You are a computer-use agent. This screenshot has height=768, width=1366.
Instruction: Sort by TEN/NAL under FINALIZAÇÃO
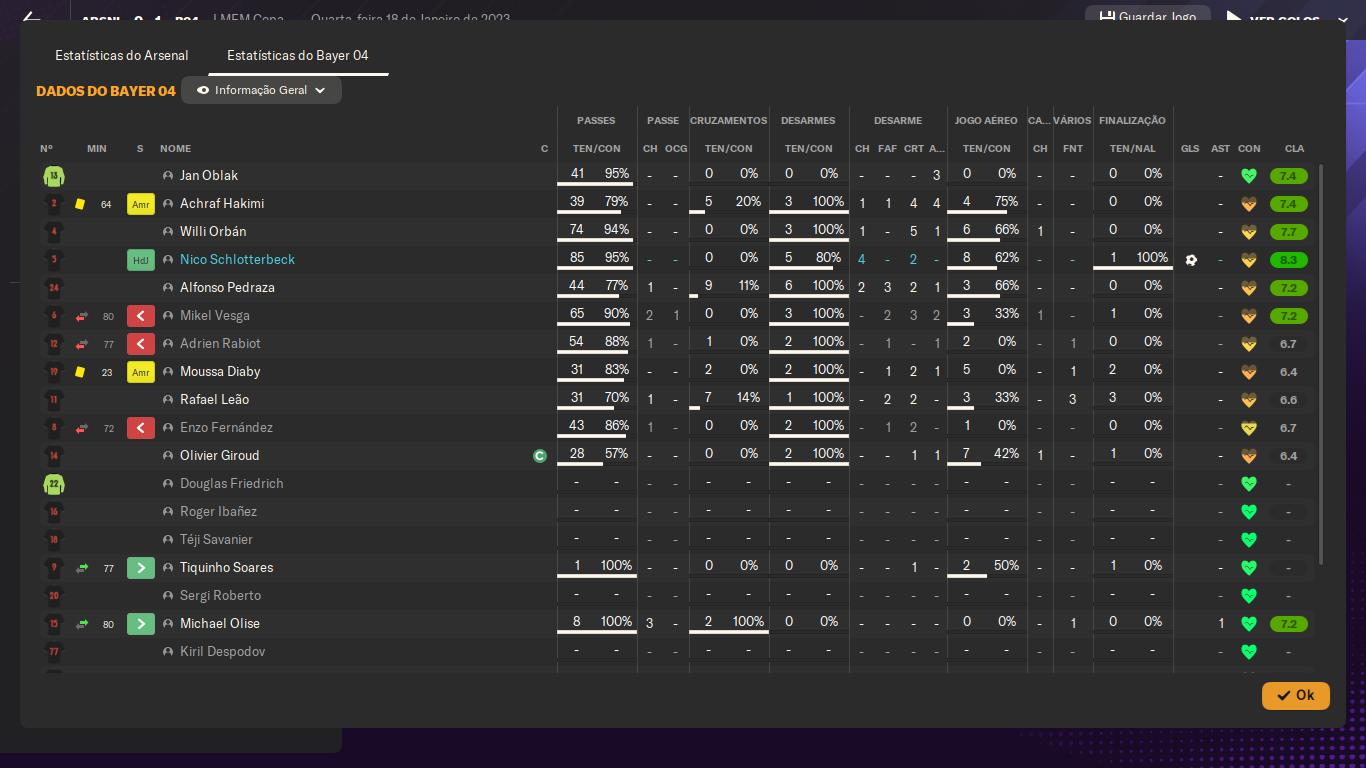pos(1133,149)
